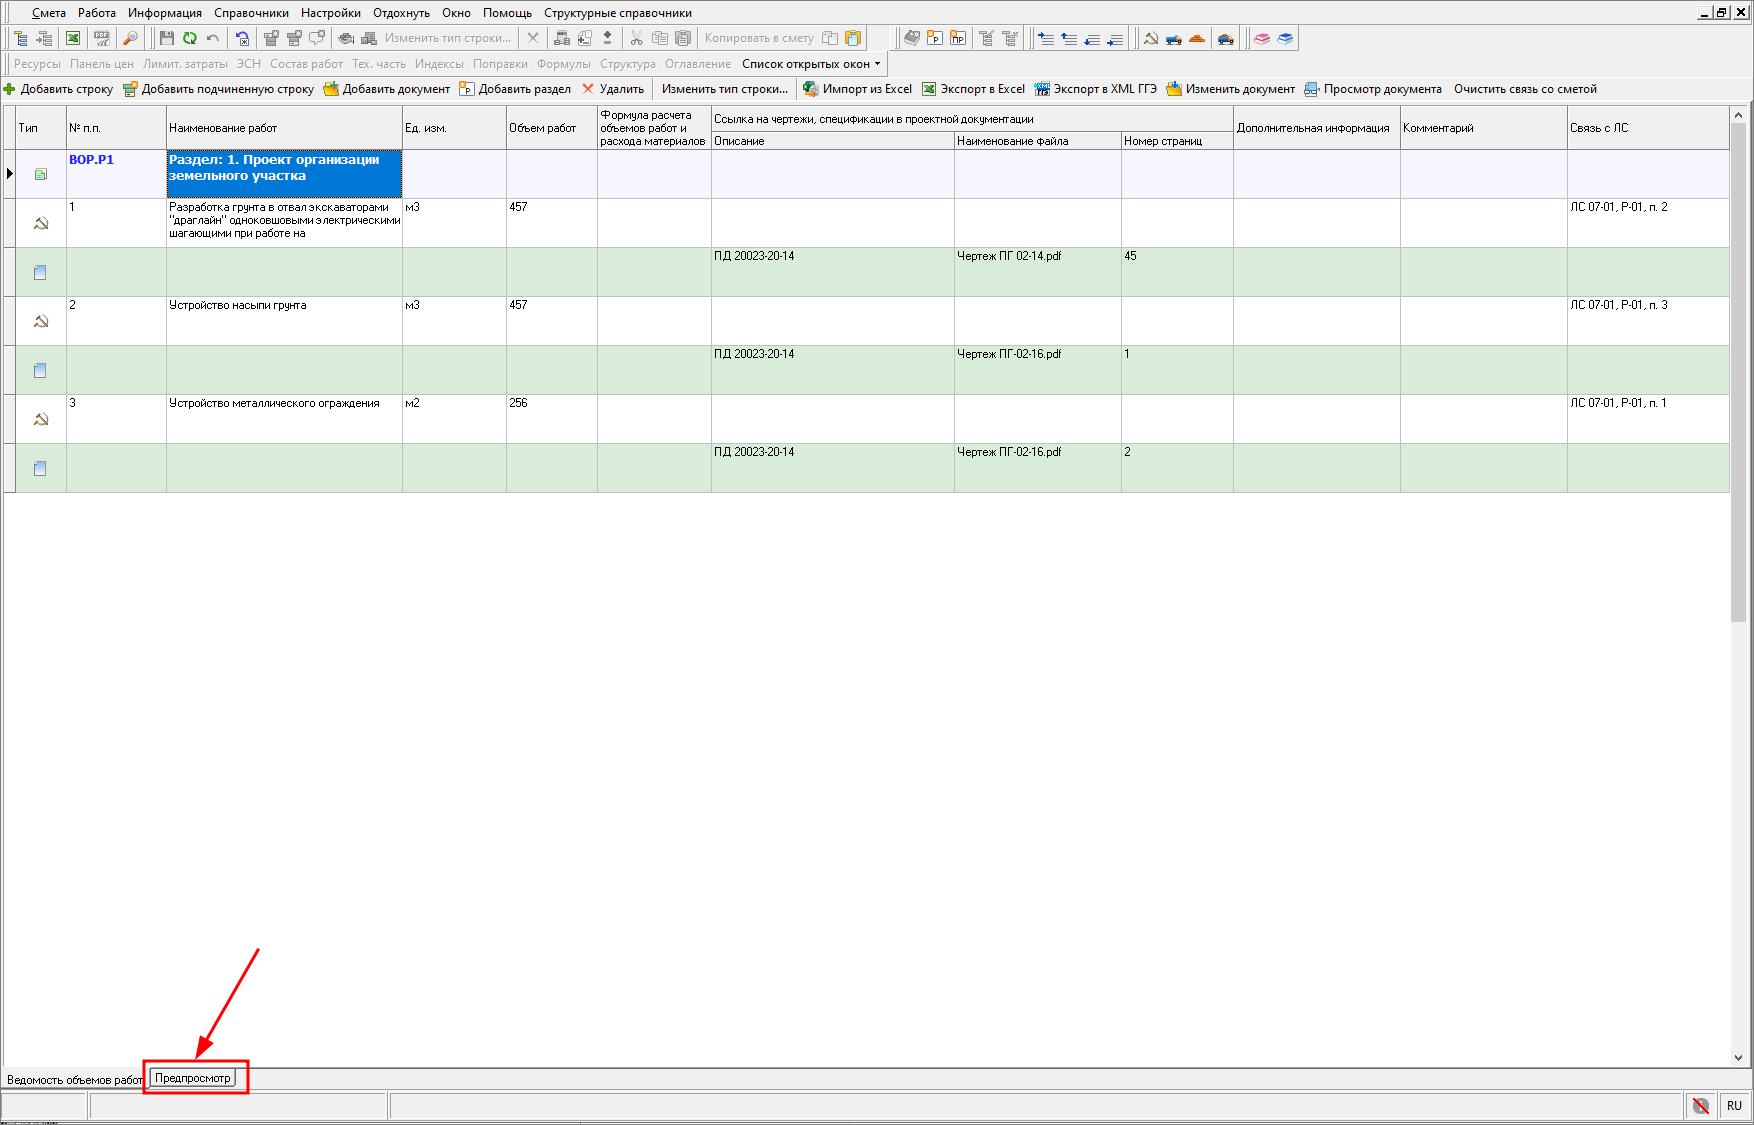Click the vertical scrollbar down arrow
The width and height of the screenshot is (1754, 1125).
point(1738,1057)
